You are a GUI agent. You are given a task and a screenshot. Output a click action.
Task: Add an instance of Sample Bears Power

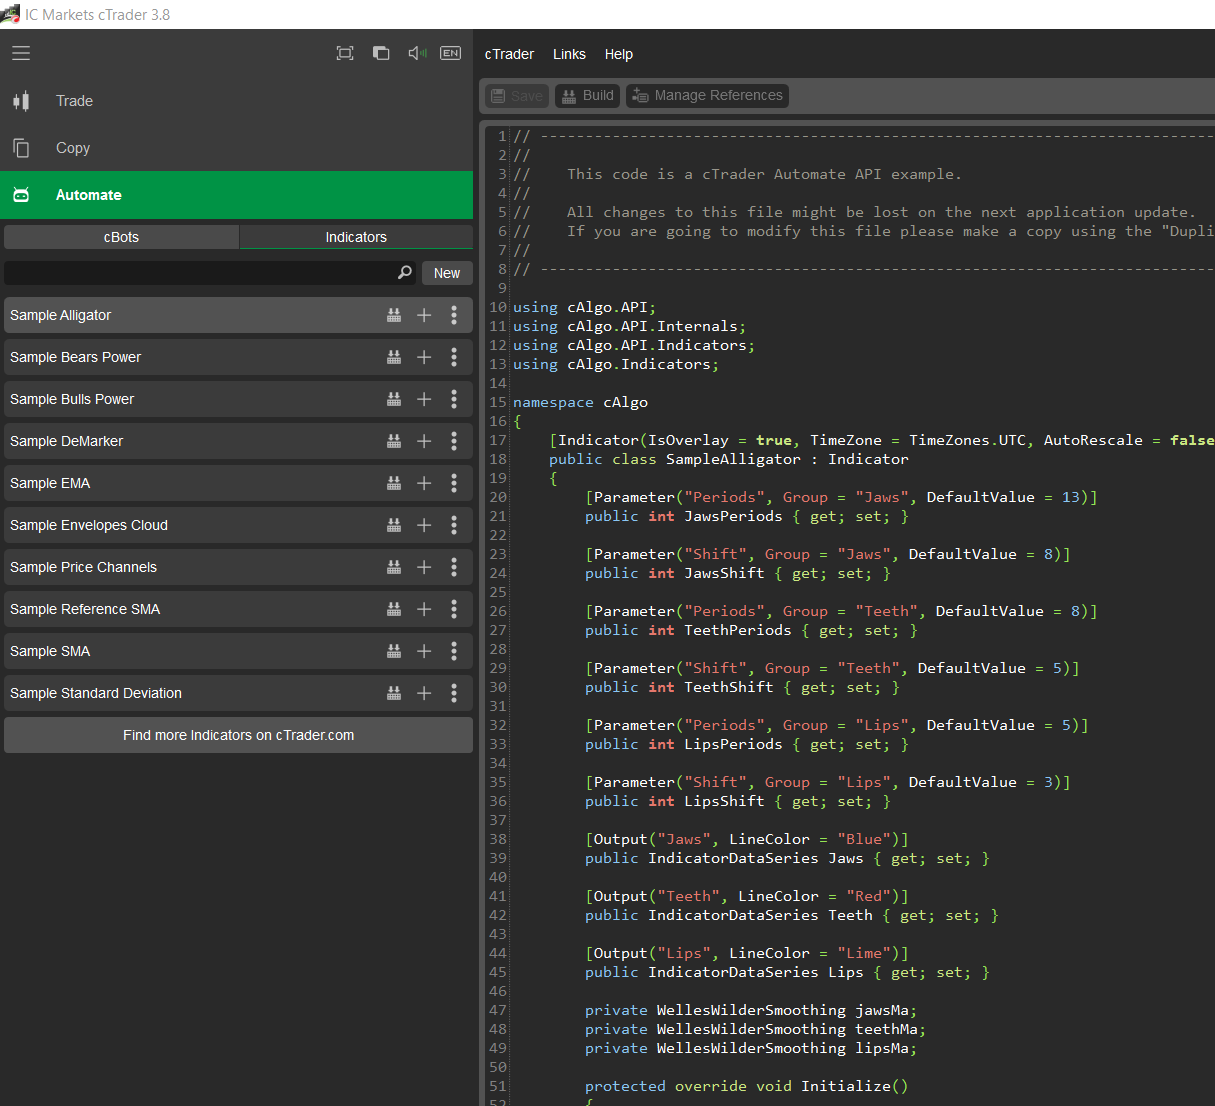424,357
